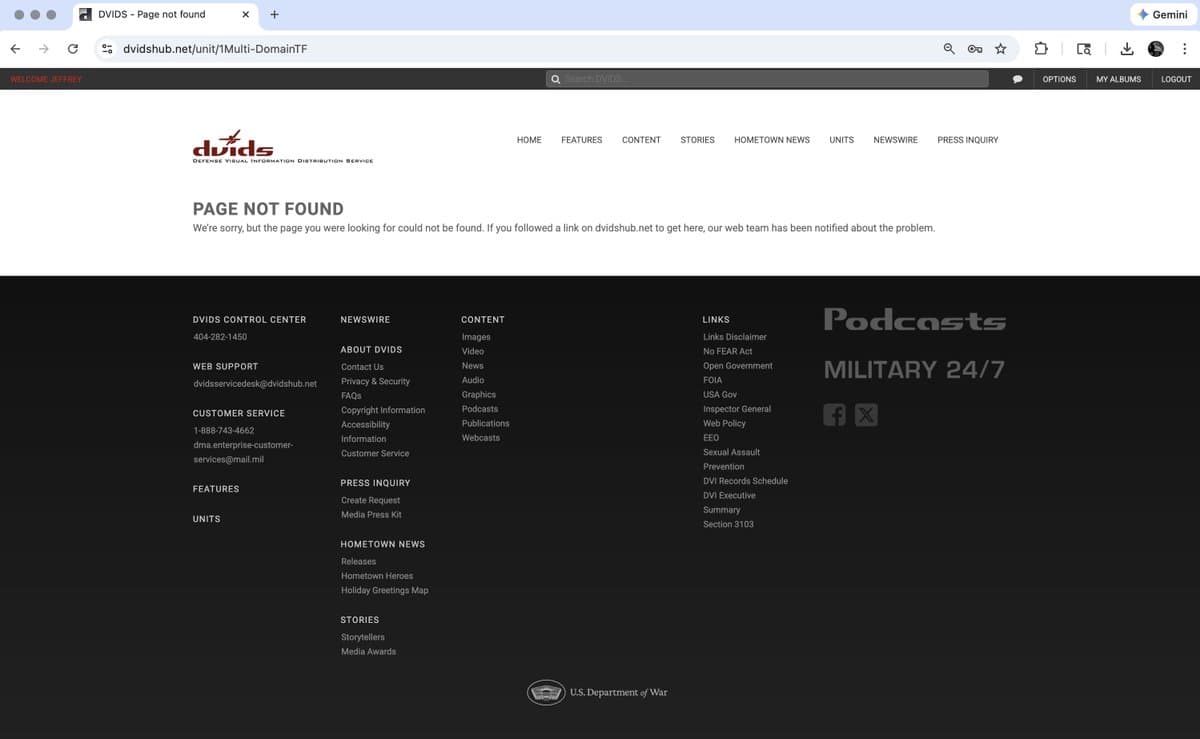Open the chat message icon in top bar

[x=1017, y=79]
